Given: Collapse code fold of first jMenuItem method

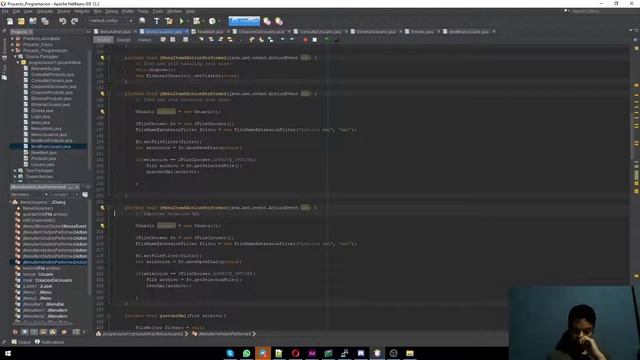Looking at the screenshot, I should click(109, 58).
